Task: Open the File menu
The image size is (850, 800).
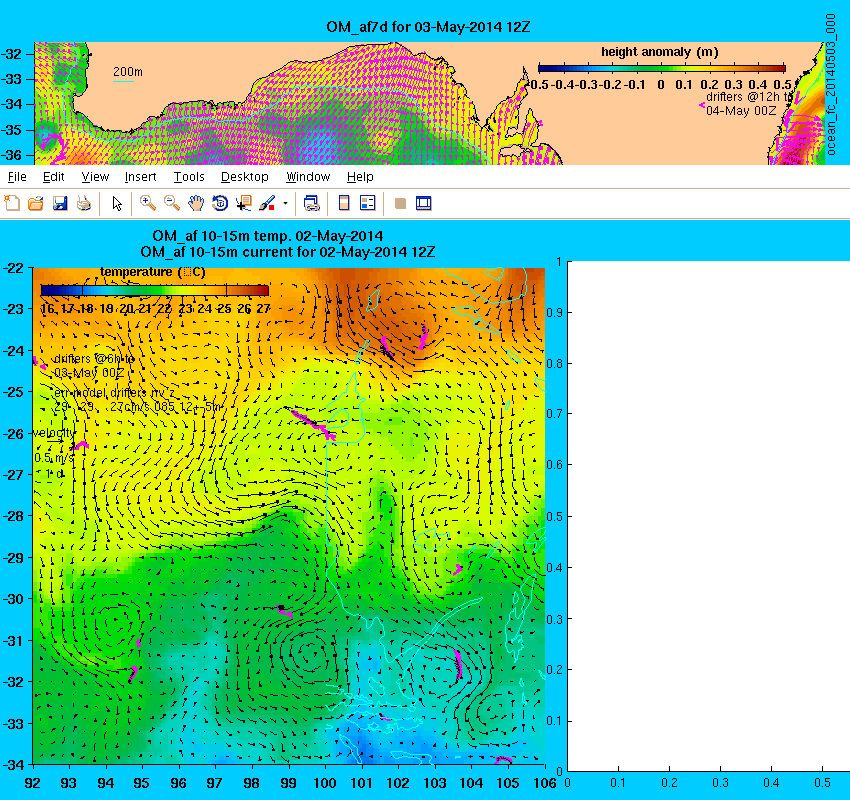Action: (x=17, y=177)
